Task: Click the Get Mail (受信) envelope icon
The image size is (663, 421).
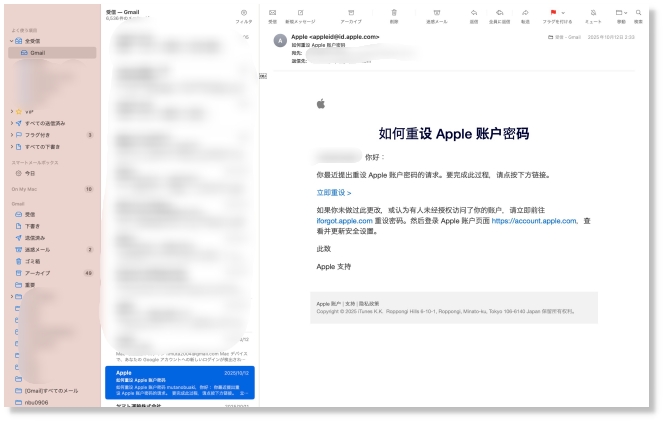Action: 272,13
